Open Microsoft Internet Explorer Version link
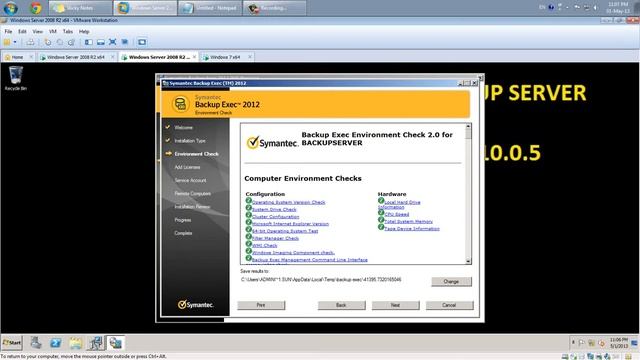 tap(290, 224)
